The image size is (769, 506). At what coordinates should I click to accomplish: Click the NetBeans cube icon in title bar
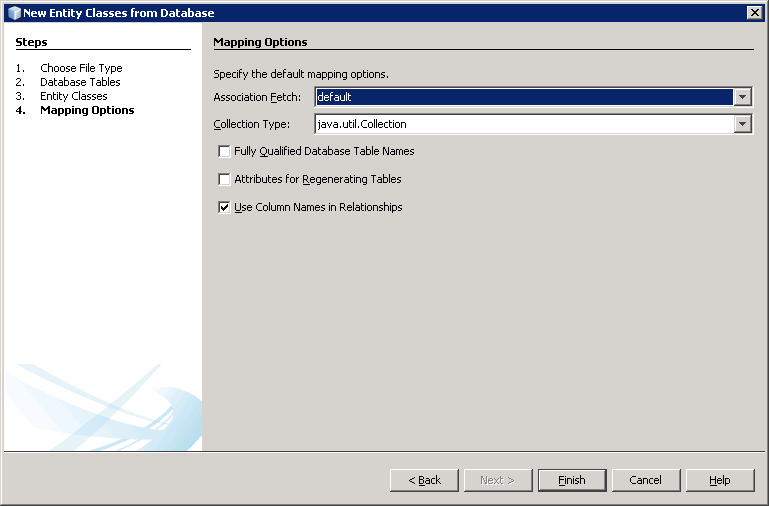pos(13,13)
